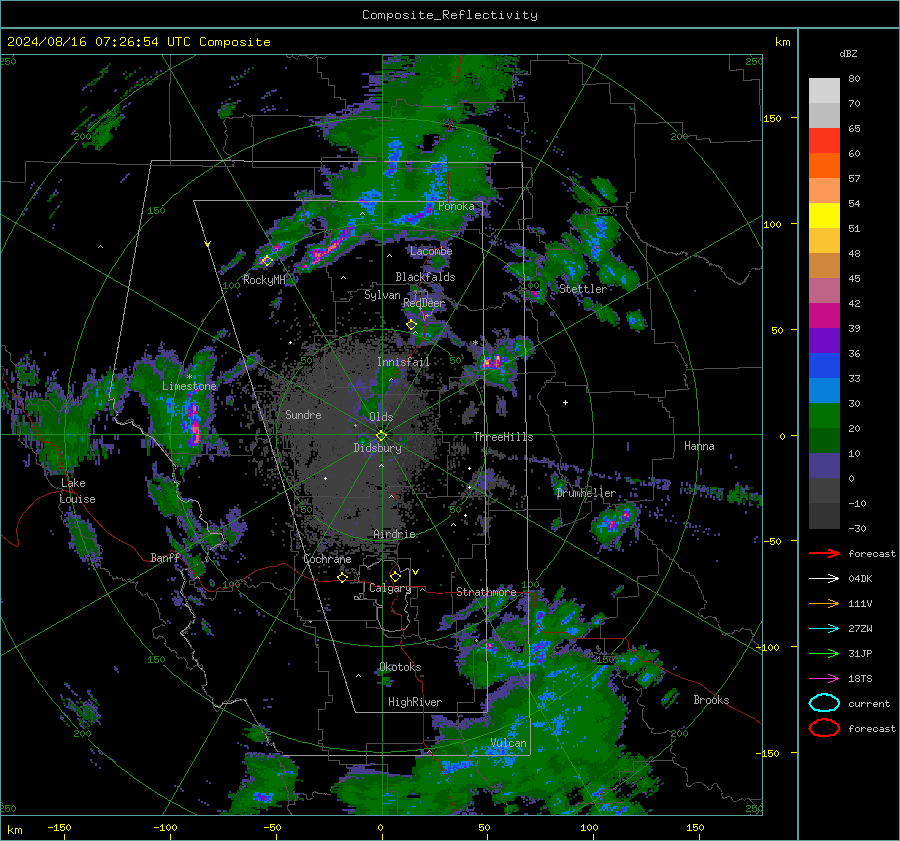Click the Blackfalds city label
900x841 pixels.
(x=425, y=277)
